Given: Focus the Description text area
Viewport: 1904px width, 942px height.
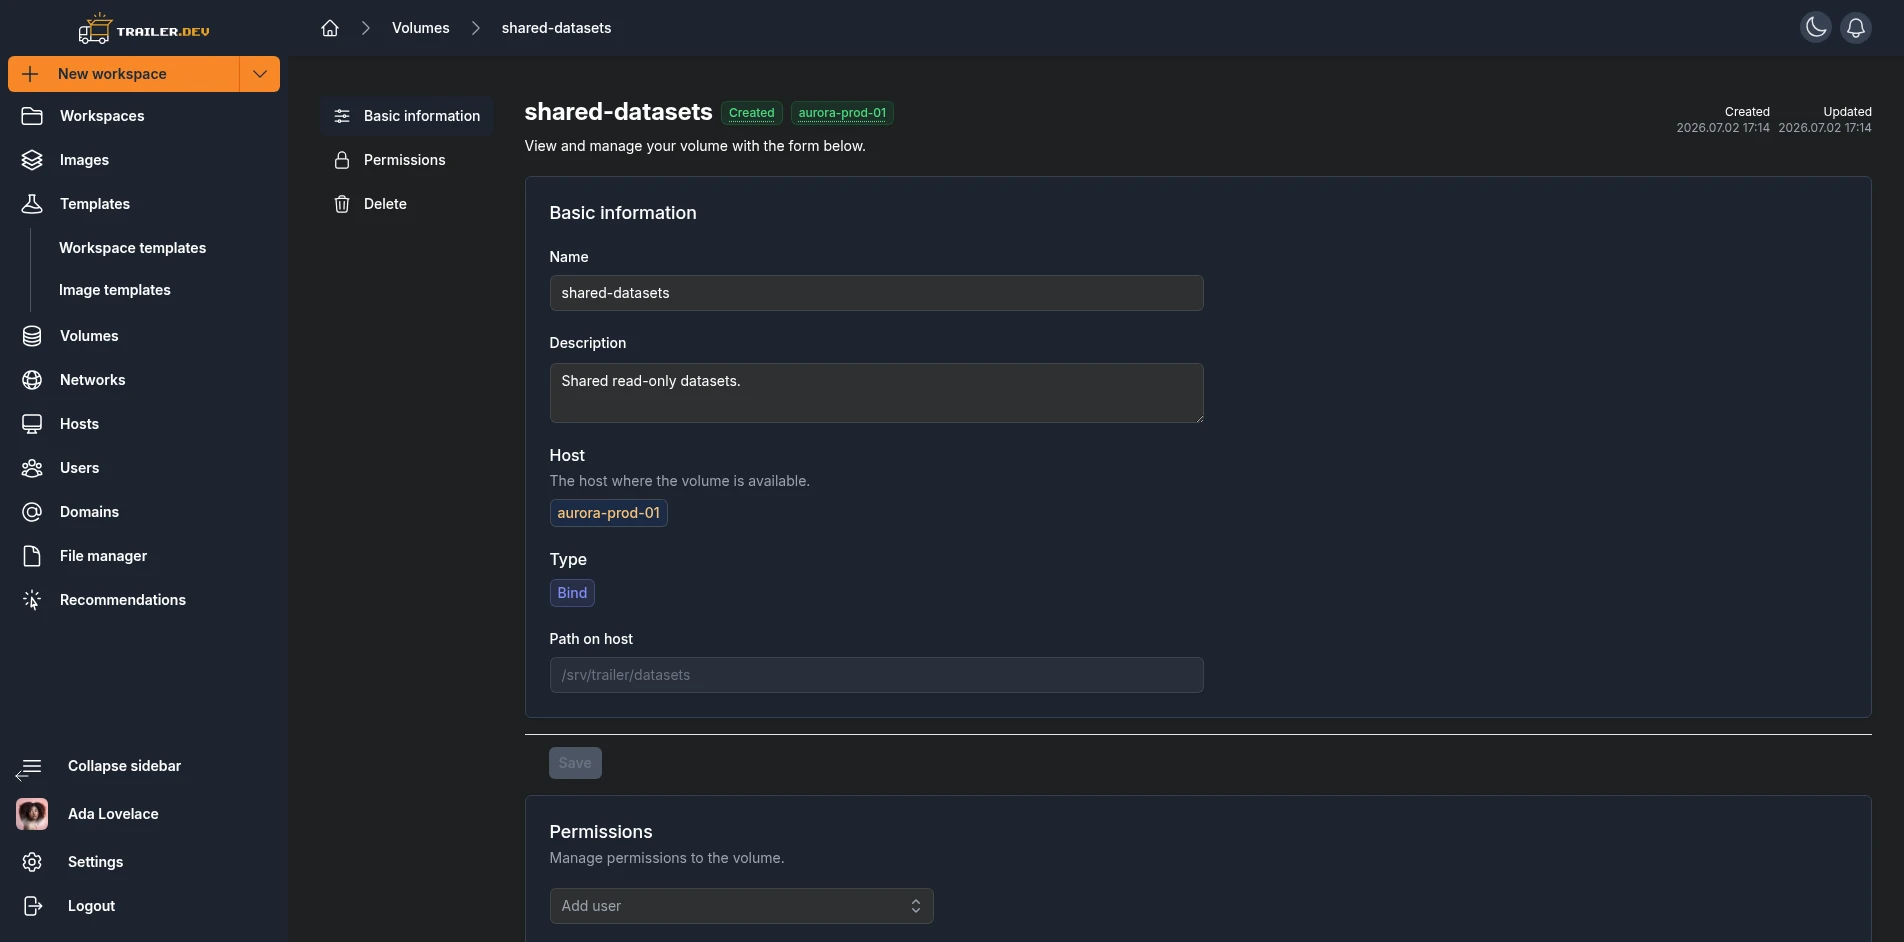Looking at the screenshot, I should point(876,393).
